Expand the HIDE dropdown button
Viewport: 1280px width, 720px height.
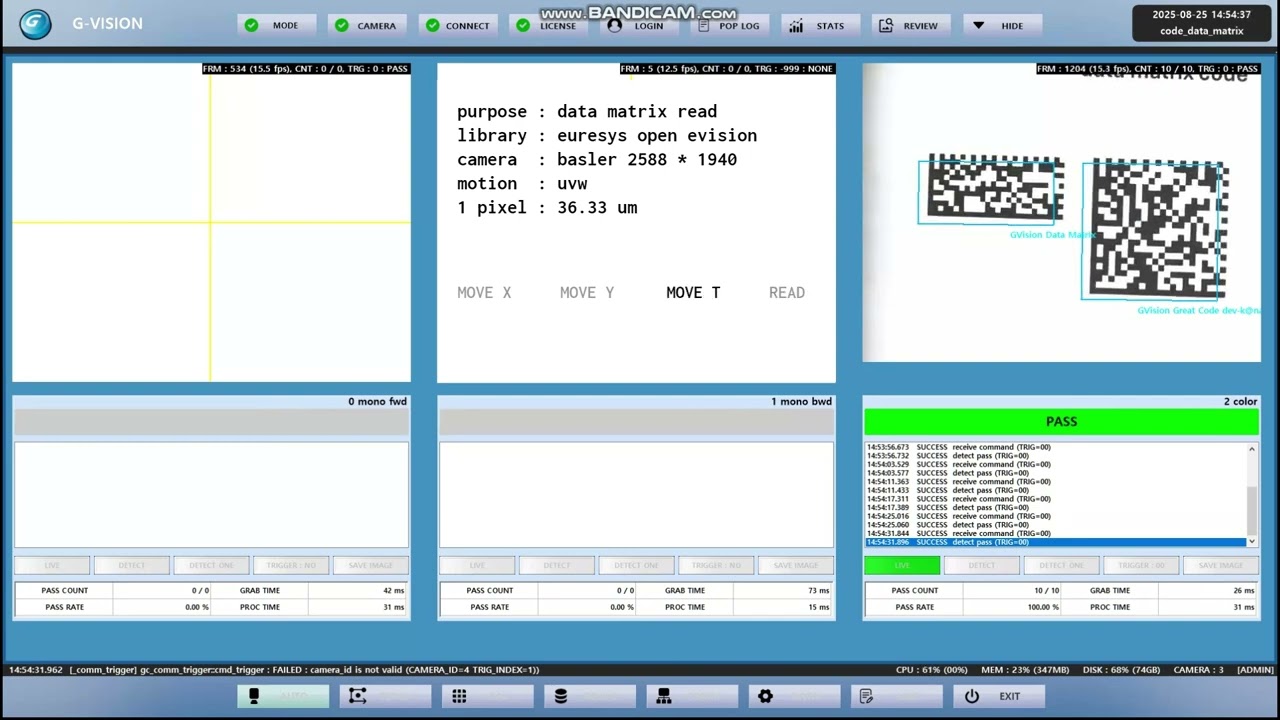click(x=1002, y=25)
